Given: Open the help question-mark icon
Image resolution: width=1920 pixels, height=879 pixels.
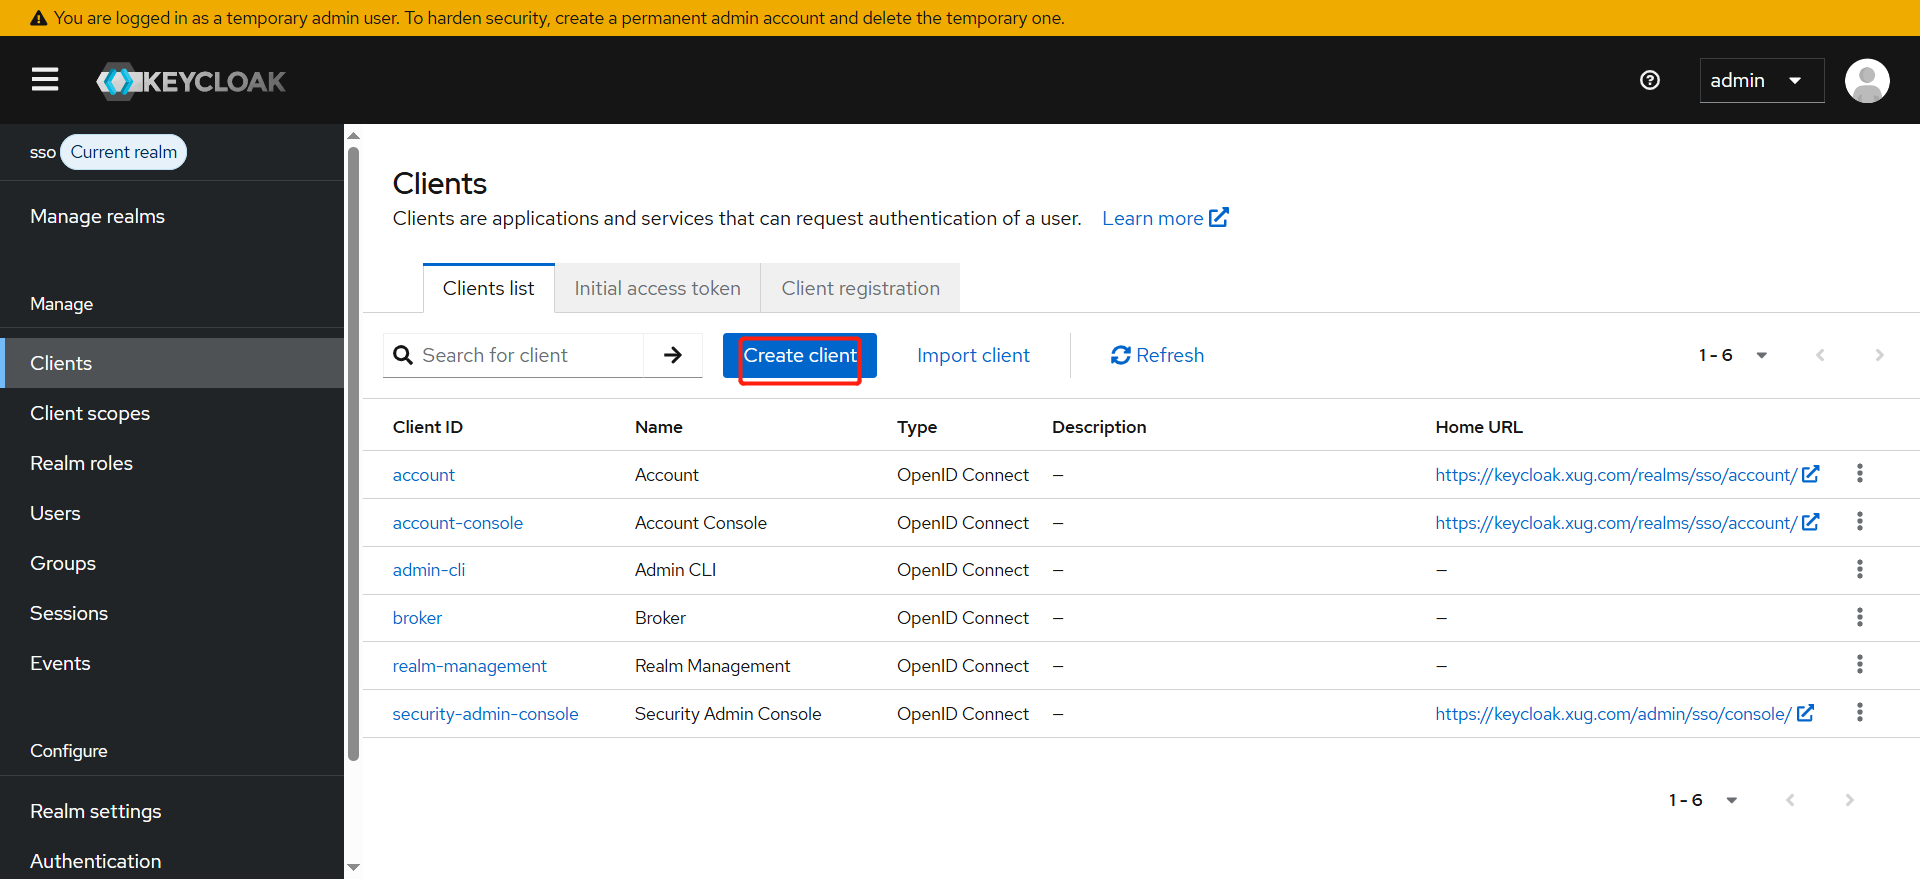Looking at the screenshot, I should pyautogui.click(x=1650, y=80).
